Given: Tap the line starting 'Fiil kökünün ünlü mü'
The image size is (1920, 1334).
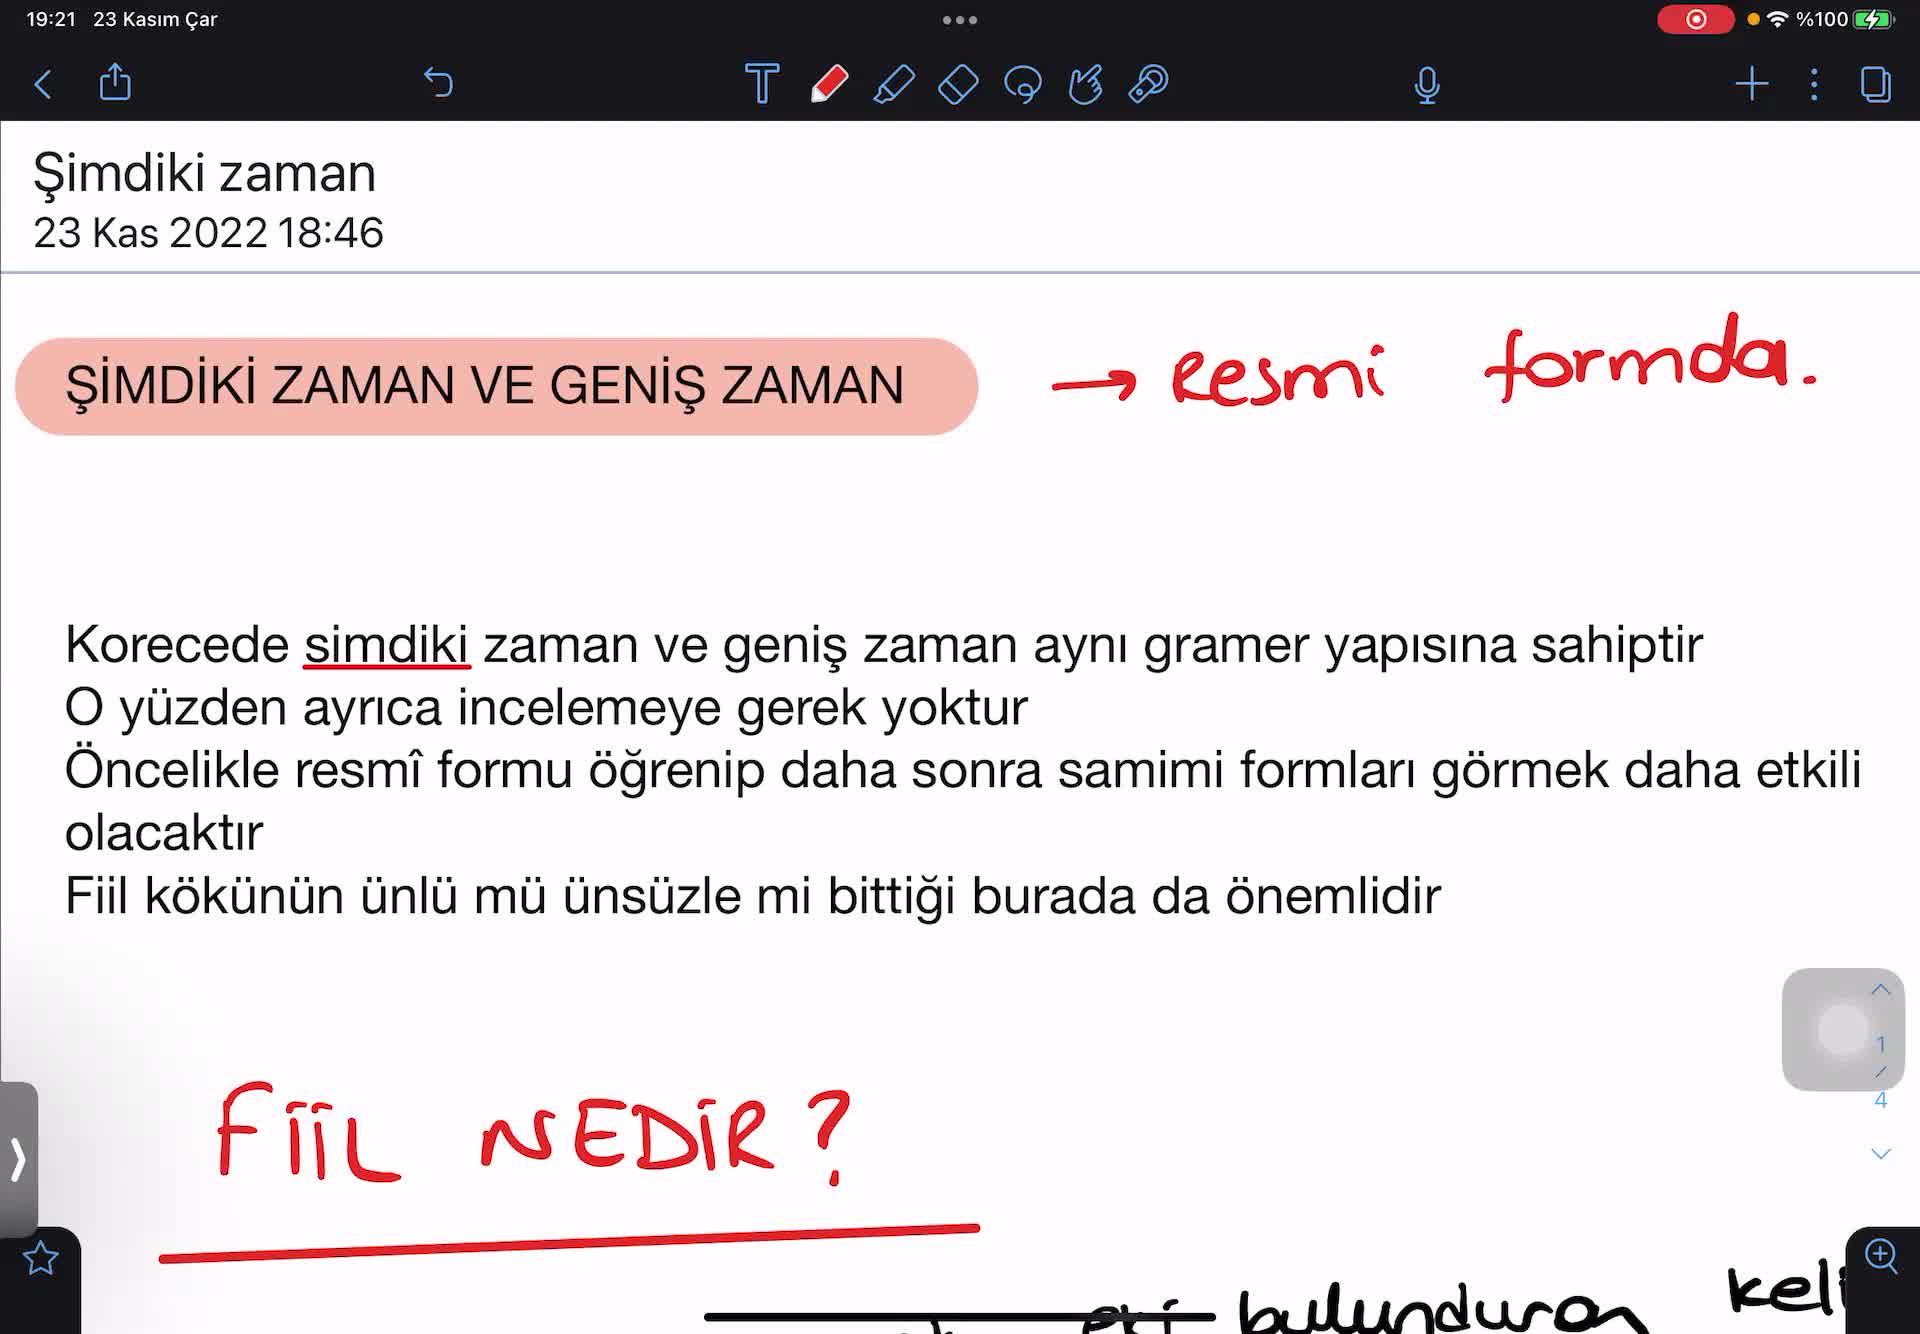Looking at the screenshot, I should pos(752,896).
